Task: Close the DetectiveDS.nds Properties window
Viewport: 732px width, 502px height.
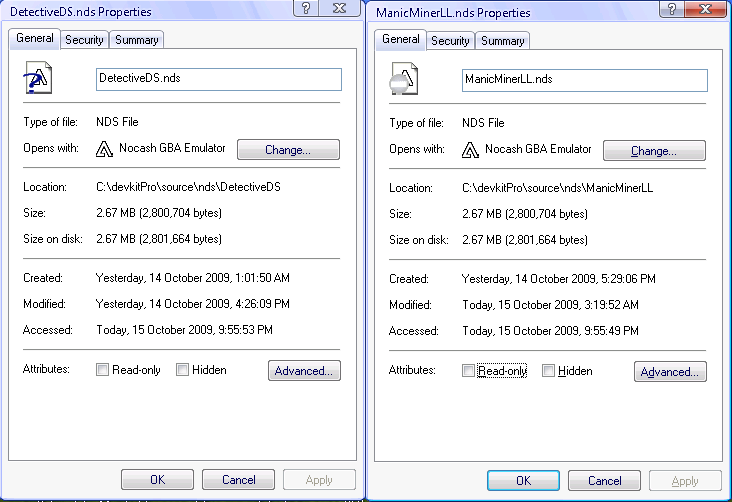Action: [343, 9]
